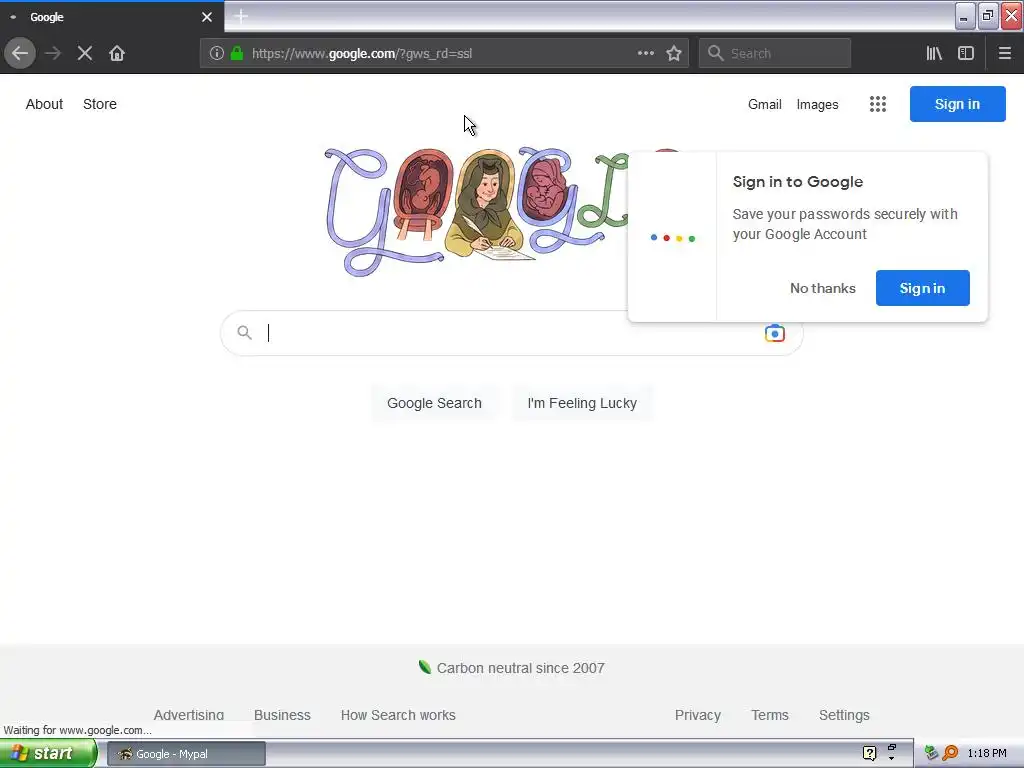The image size is (1024, 768).
Task: Select Google - Mypal taskbar button
Action: click(x=186, y=754)
